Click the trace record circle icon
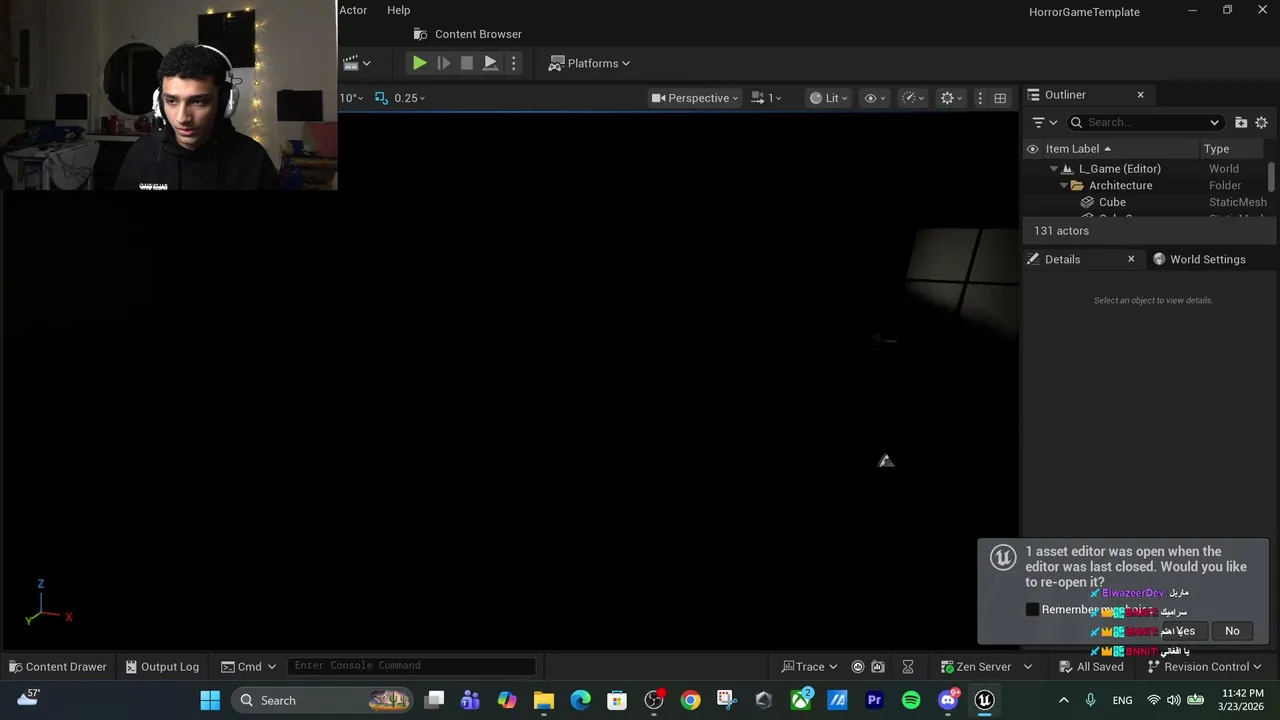Viewport: 1280px width, 720px height. click(x=857, y=667)
